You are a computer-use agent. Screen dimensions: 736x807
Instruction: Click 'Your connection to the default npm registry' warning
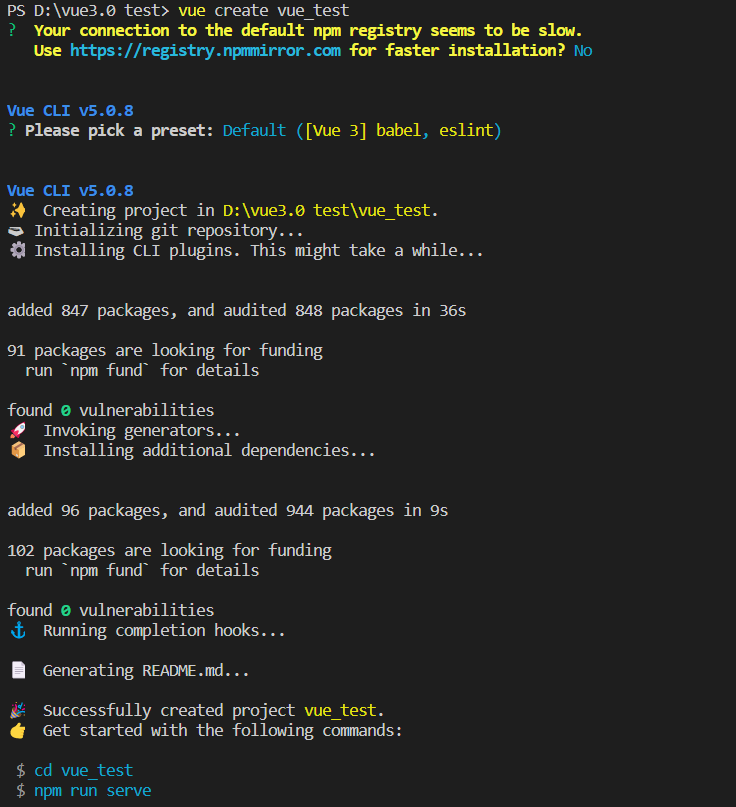tap(308, 30)
